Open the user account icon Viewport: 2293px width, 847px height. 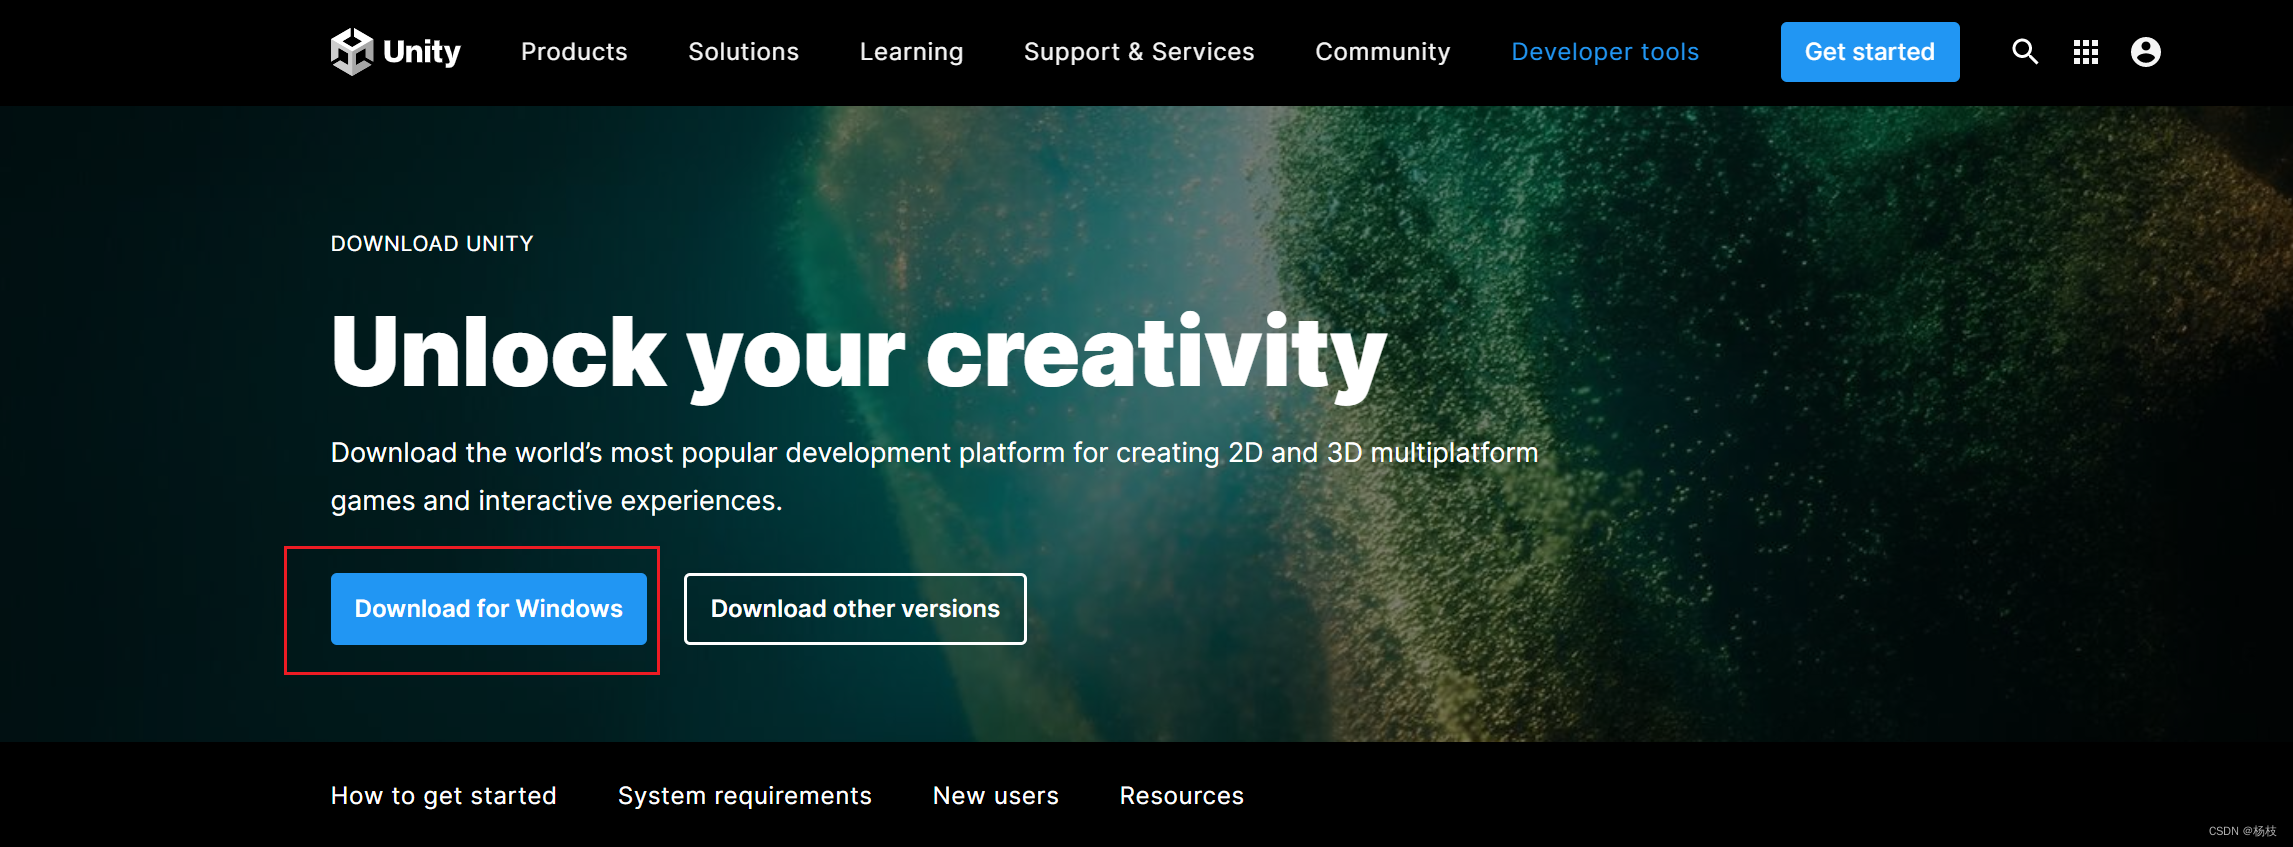(x=2145, y=52)
